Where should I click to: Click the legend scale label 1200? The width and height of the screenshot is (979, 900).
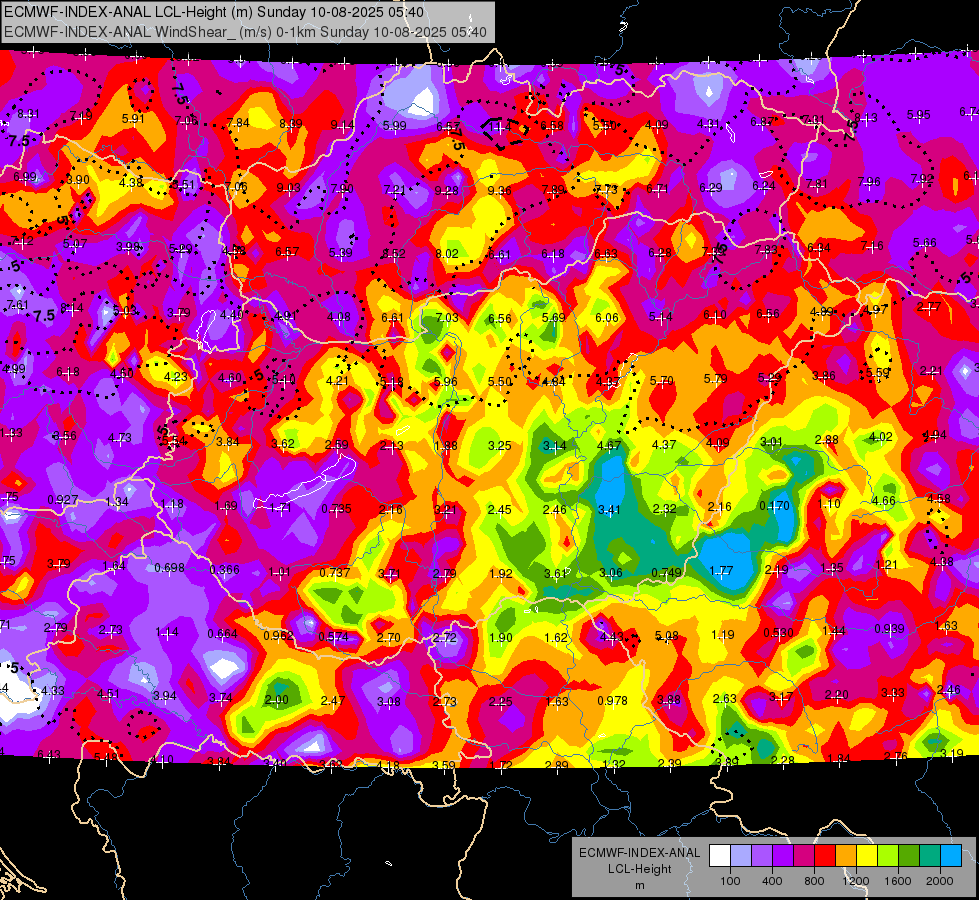856,881
